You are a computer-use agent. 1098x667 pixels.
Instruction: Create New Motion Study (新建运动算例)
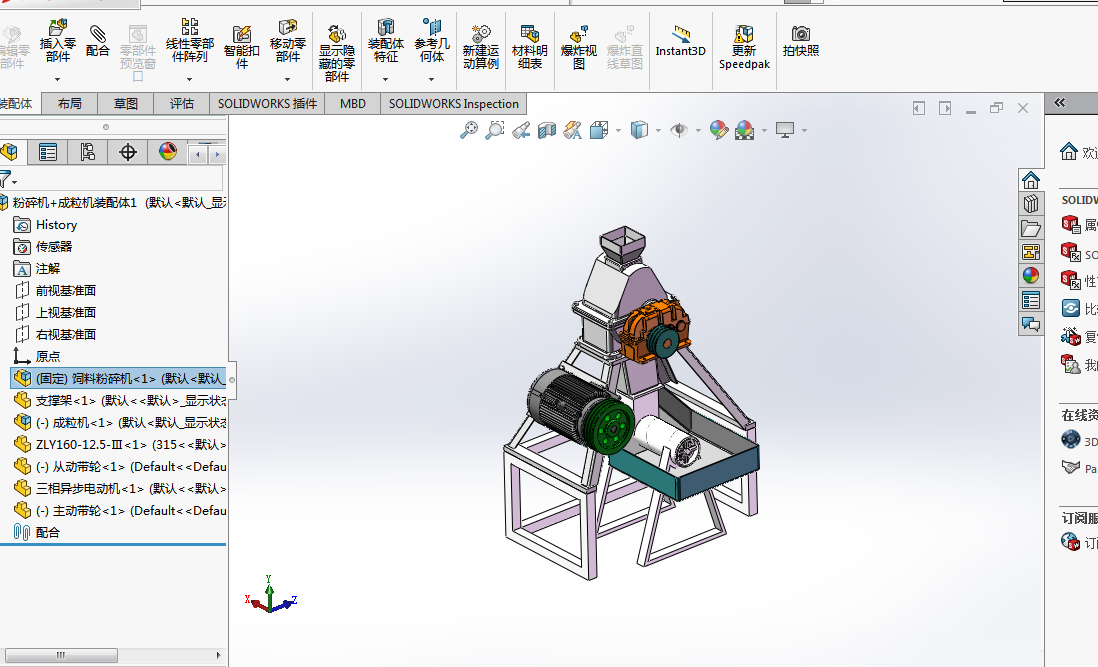click(x=480, y=46)
